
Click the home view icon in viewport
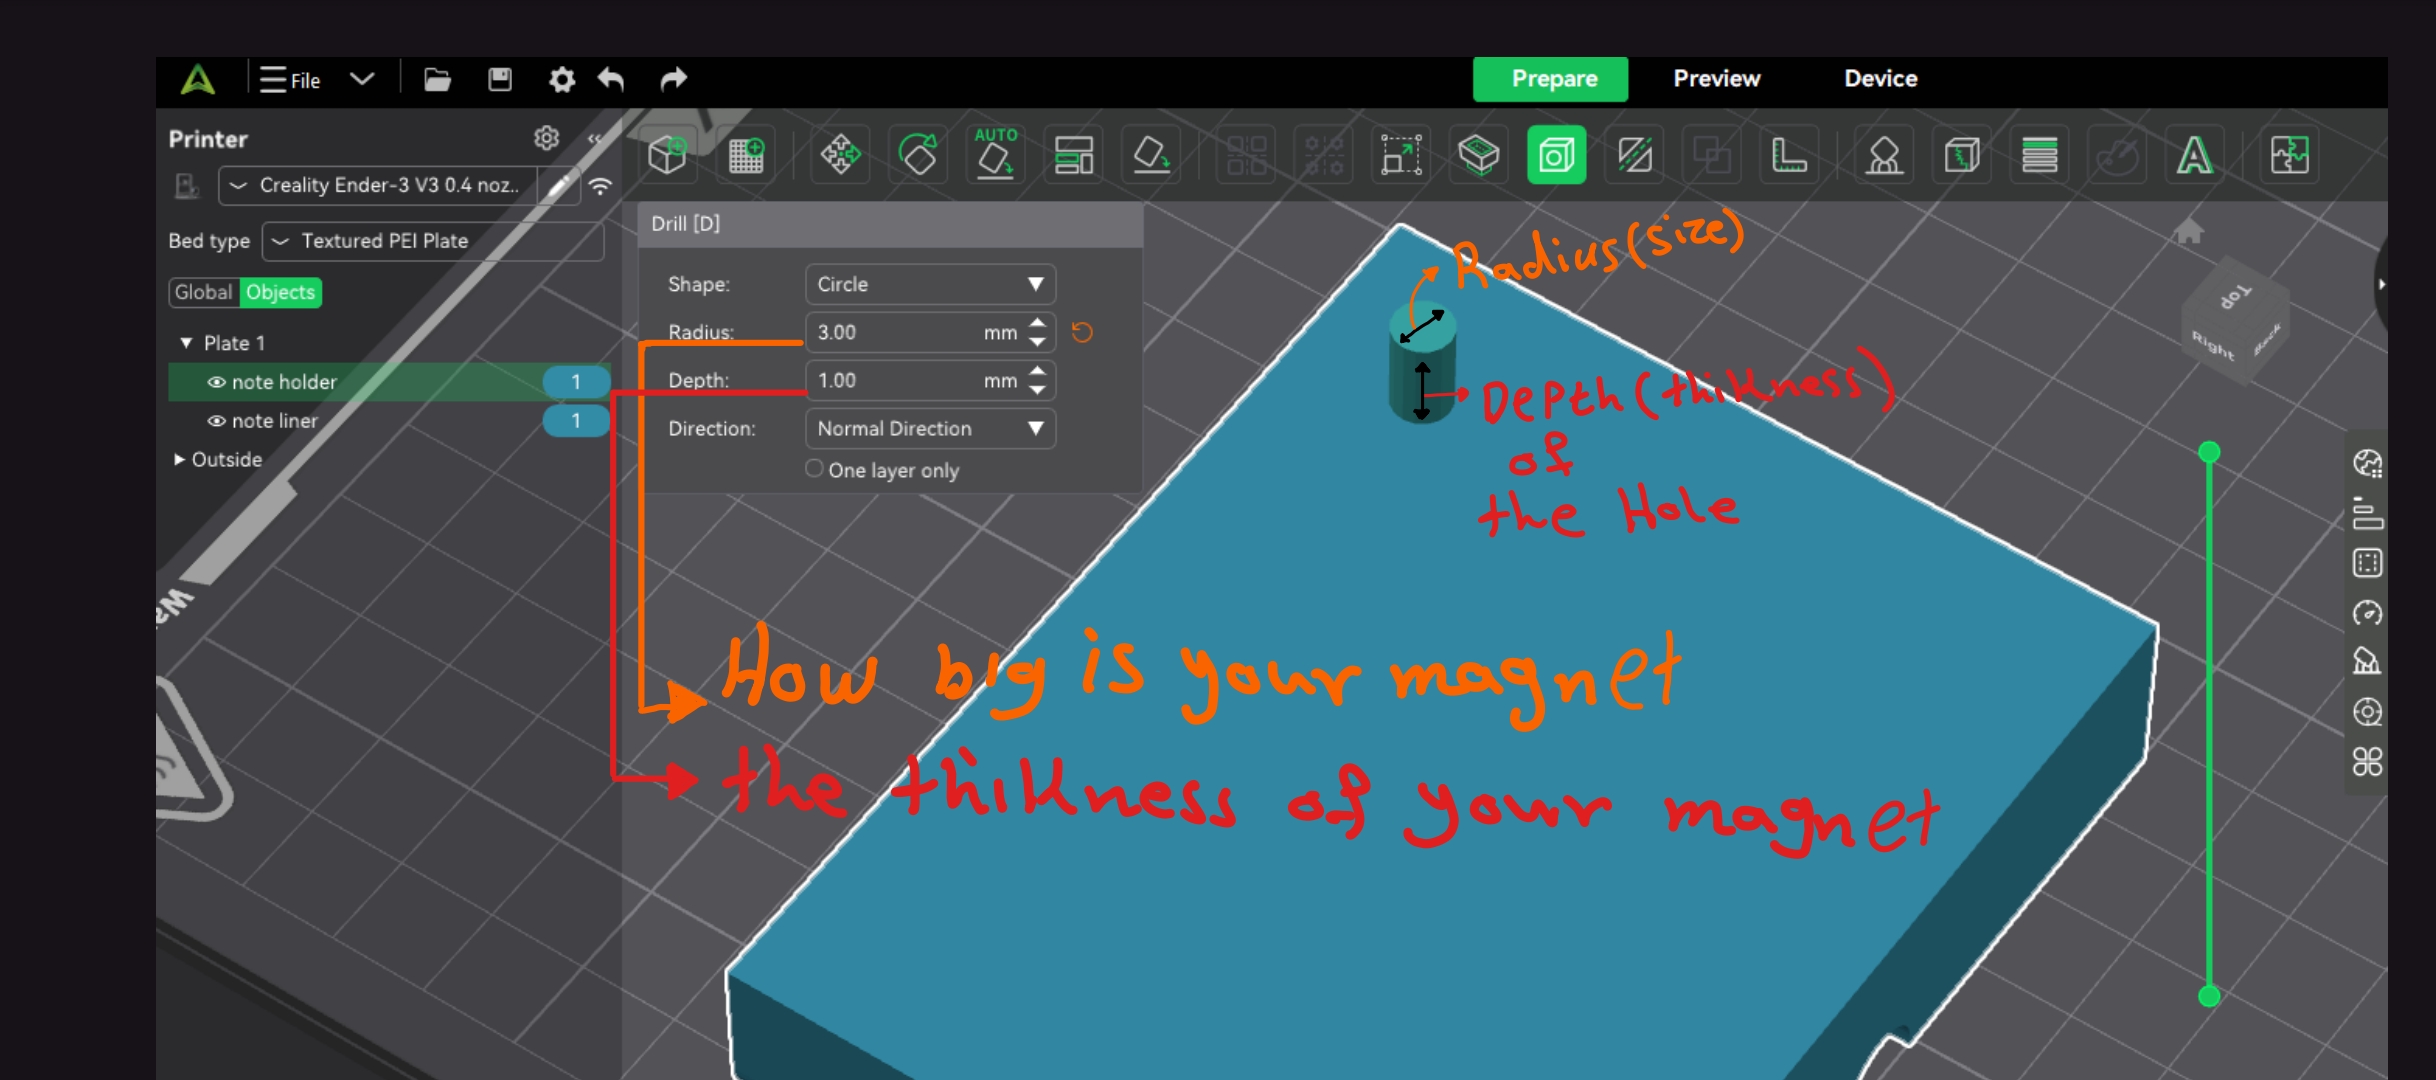(x=2188, y=232)
